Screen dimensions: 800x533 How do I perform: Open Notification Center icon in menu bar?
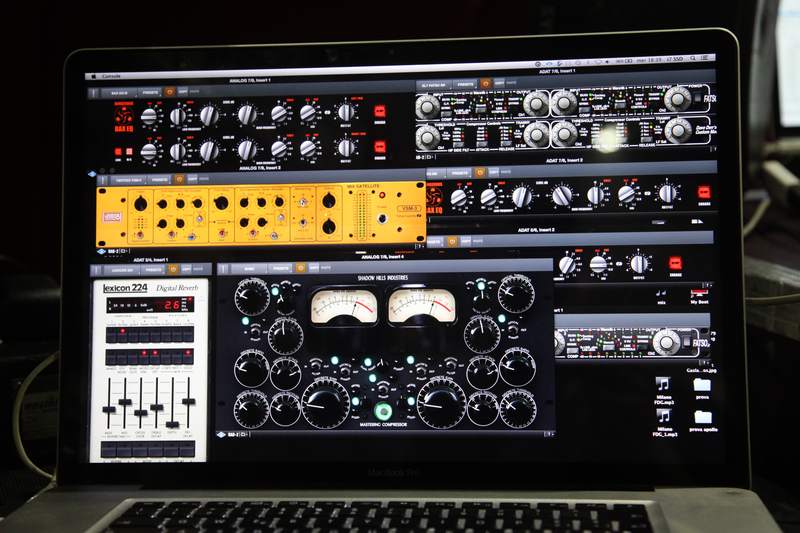click(705, 58)
